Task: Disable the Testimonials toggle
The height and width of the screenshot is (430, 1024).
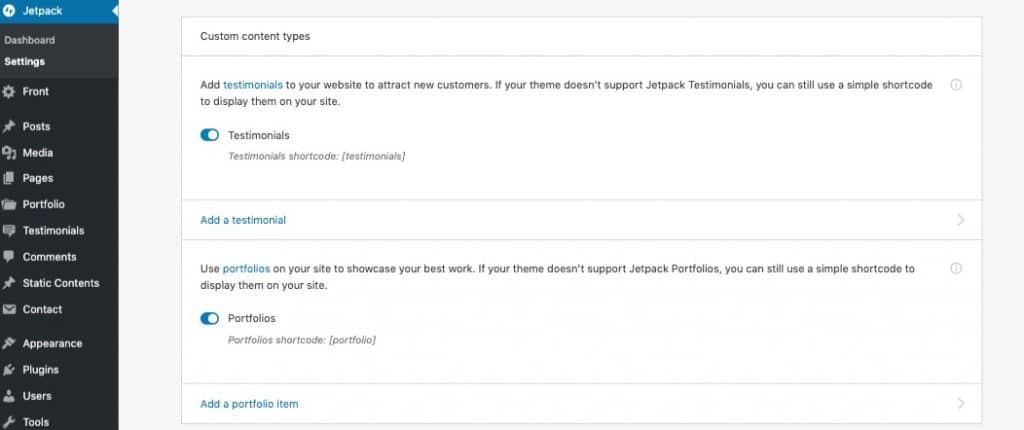Action: tap(210, 135)
